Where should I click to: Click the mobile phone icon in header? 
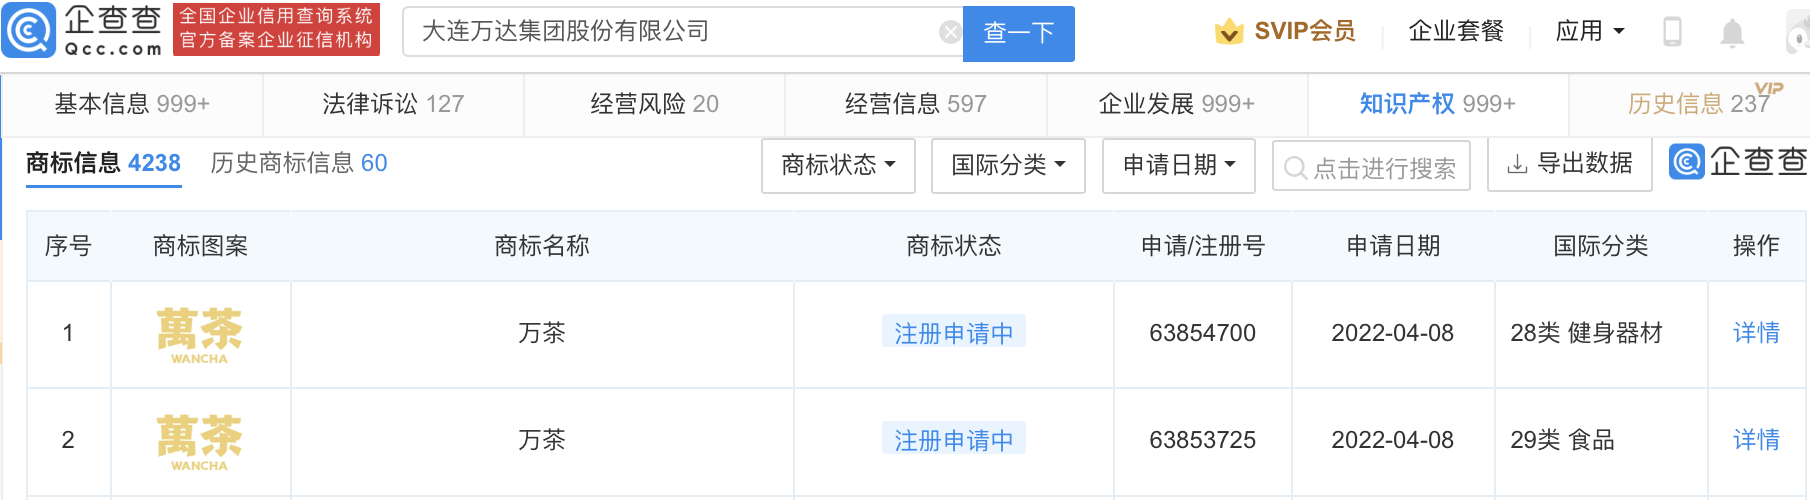1672,32
